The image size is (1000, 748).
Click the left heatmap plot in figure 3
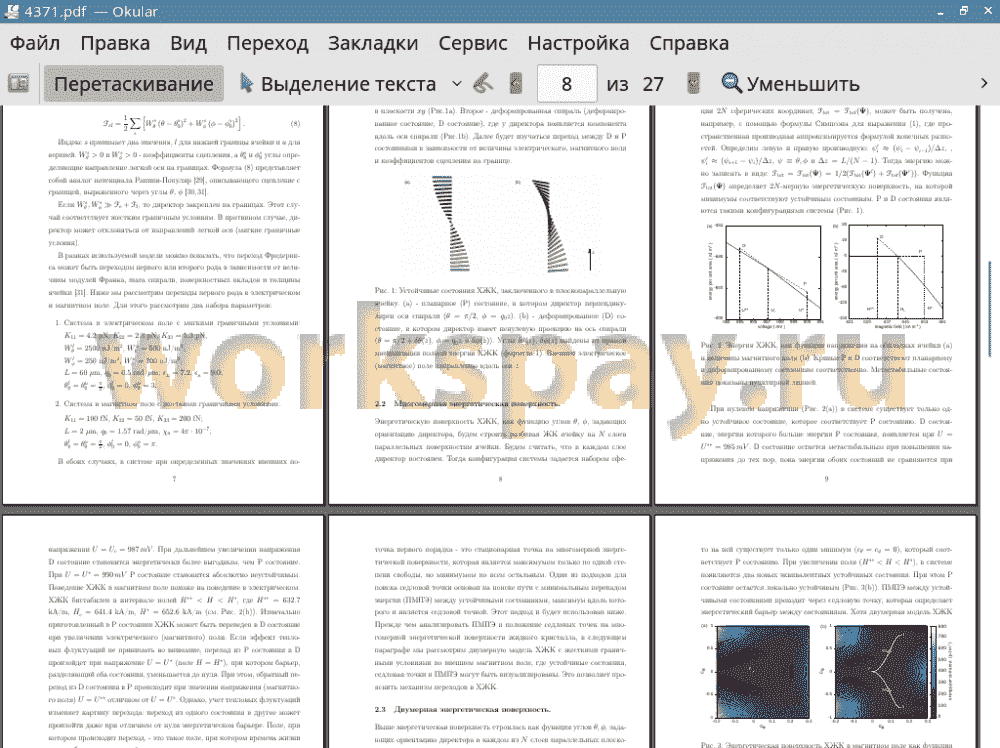[756, 676]
